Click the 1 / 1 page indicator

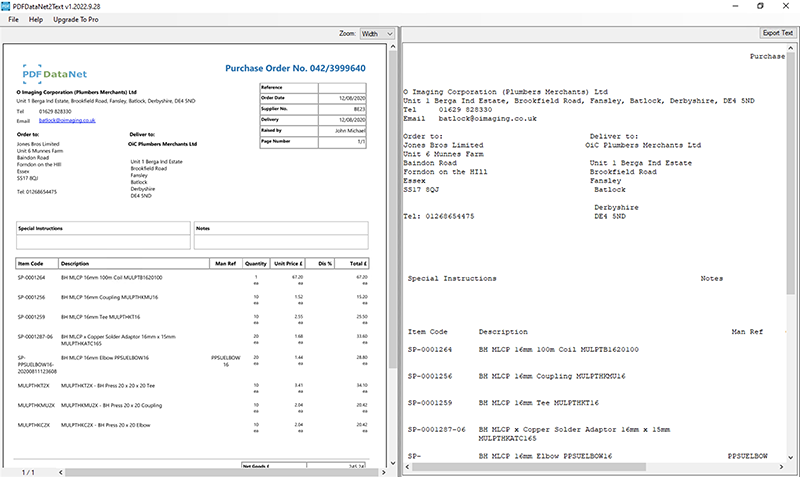pyautogui.click(x=29, y=472)
